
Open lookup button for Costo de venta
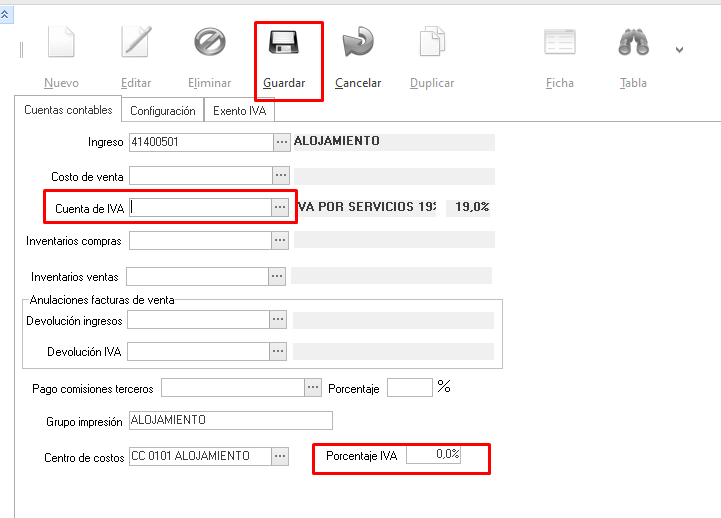(x=281, y=176)
